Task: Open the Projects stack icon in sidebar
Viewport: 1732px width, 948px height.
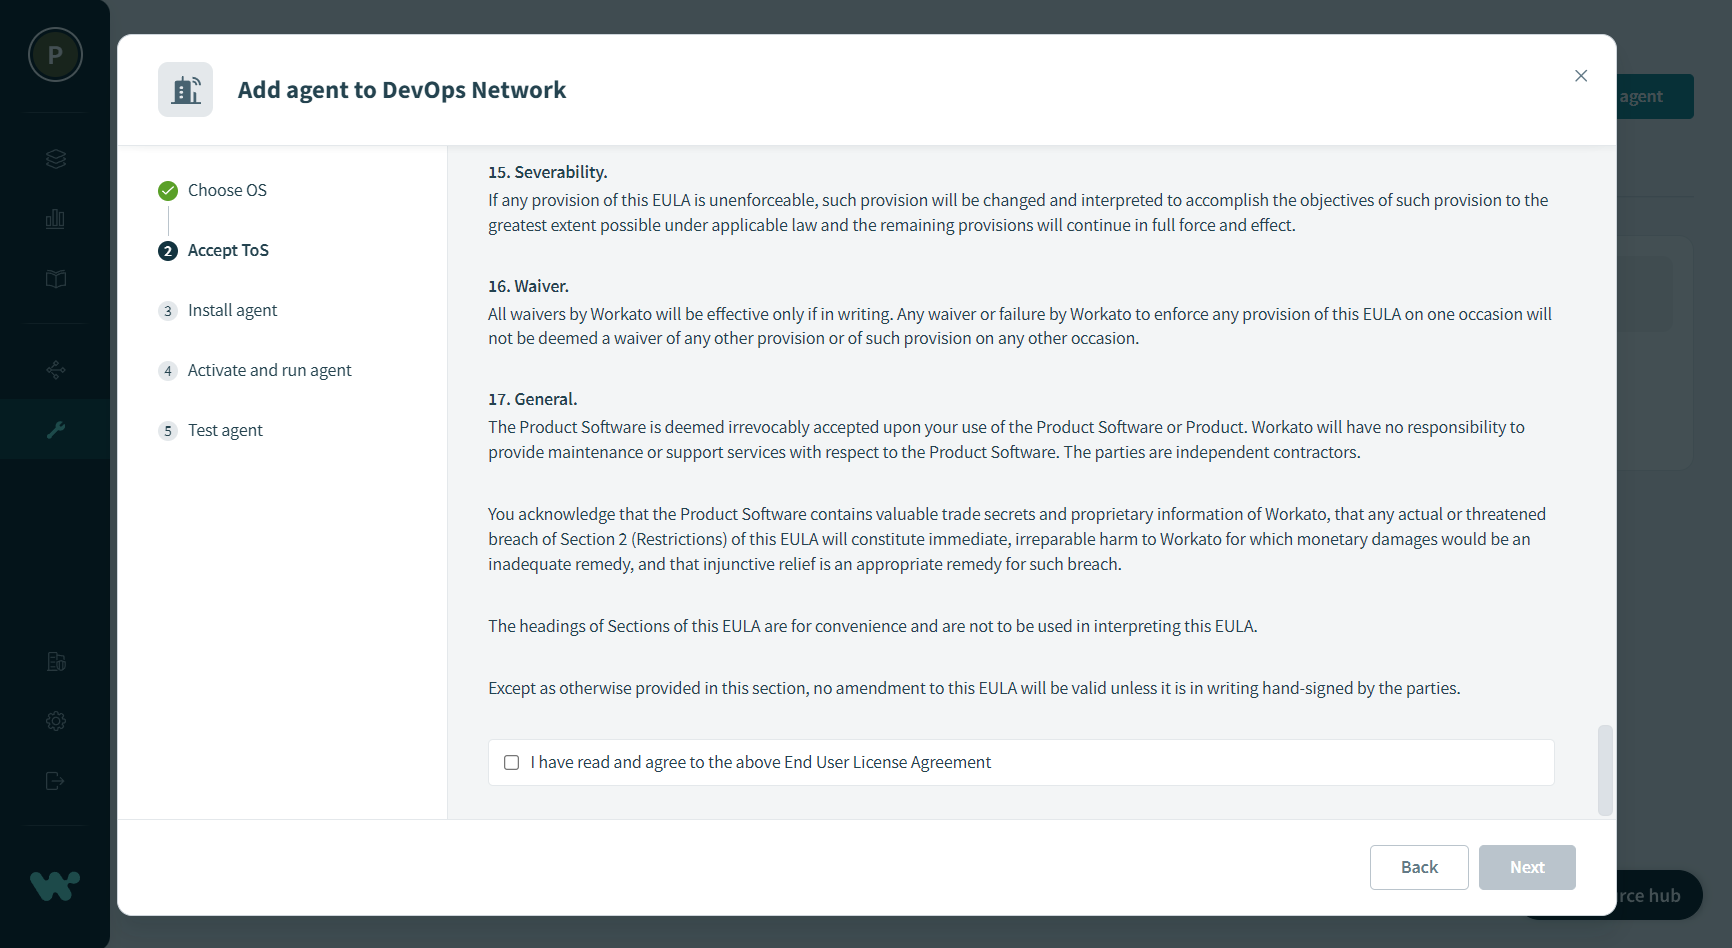Action: tap(56, 159)
